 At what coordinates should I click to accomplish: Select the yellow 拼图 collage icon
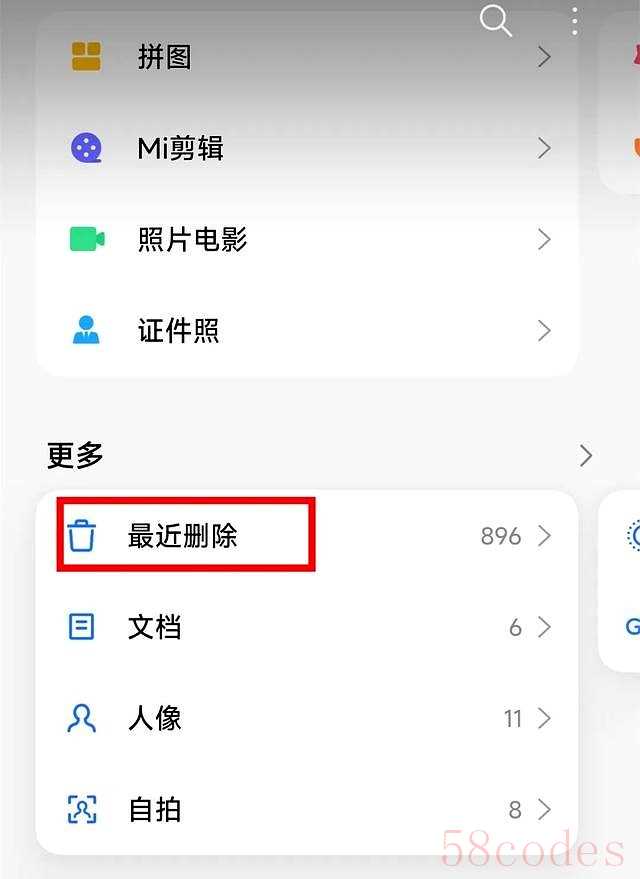pyautogui.click(x=86, y=57)
